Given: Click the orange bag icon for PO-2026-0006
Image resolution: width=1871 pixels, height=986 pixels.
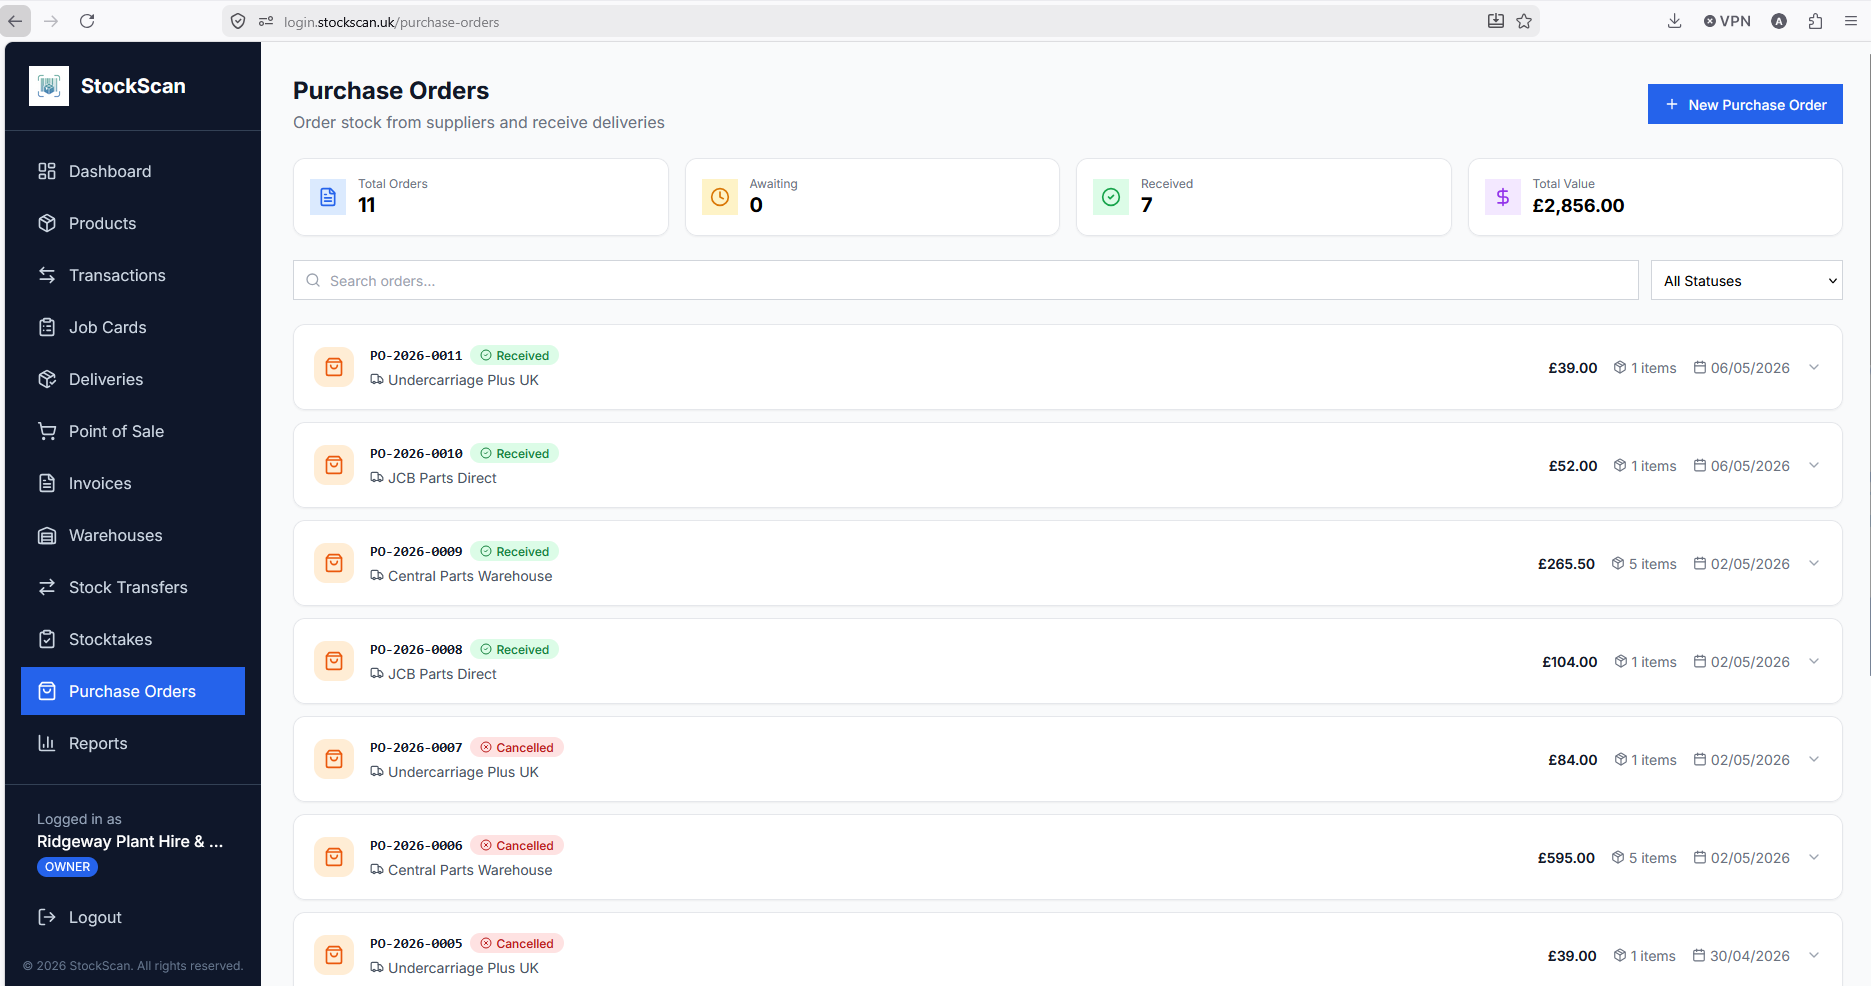Looking at the screenshot, I should 334,857.
